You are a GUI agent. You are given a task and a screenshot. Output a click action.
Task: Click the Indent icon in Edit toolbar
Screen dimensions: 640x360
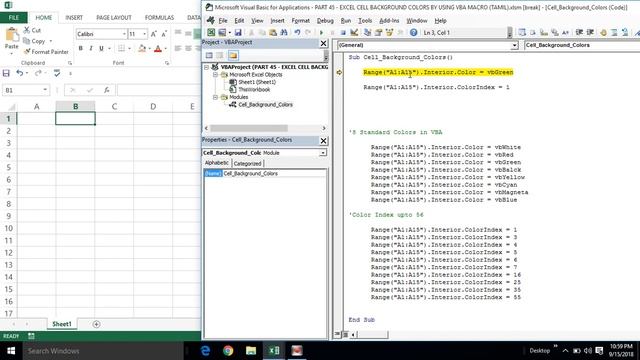[579, 32]
